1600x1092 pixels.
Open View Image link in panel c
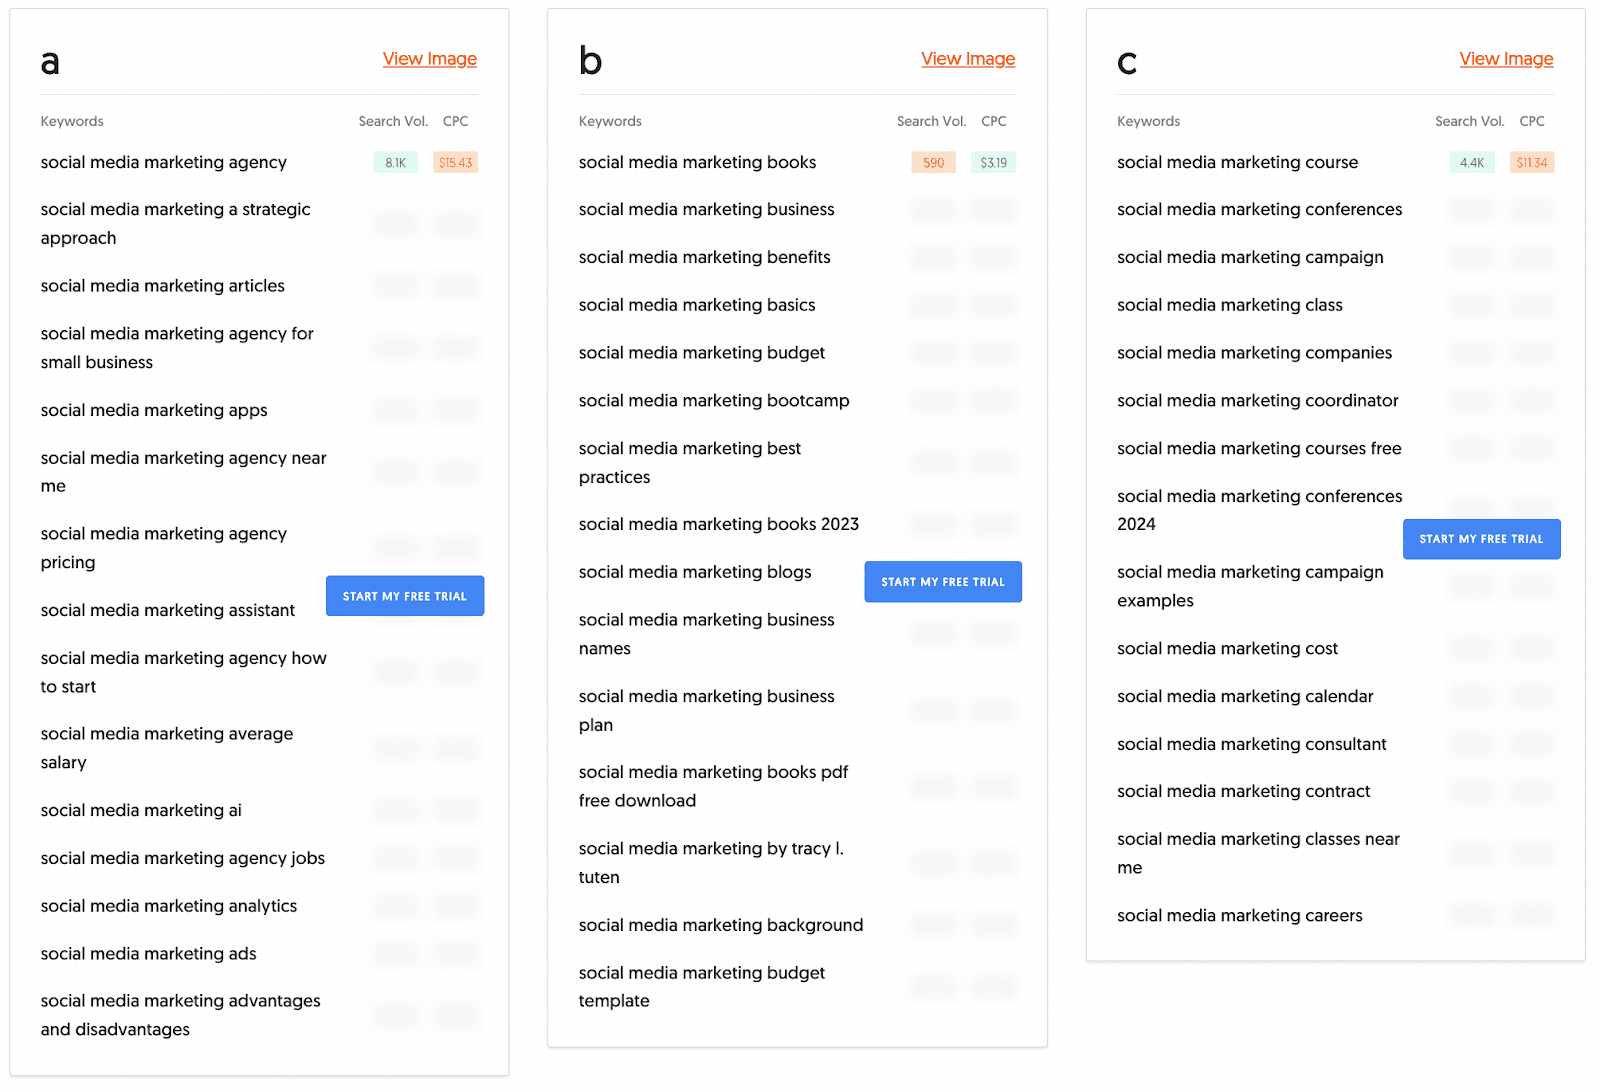point(1505,58)
